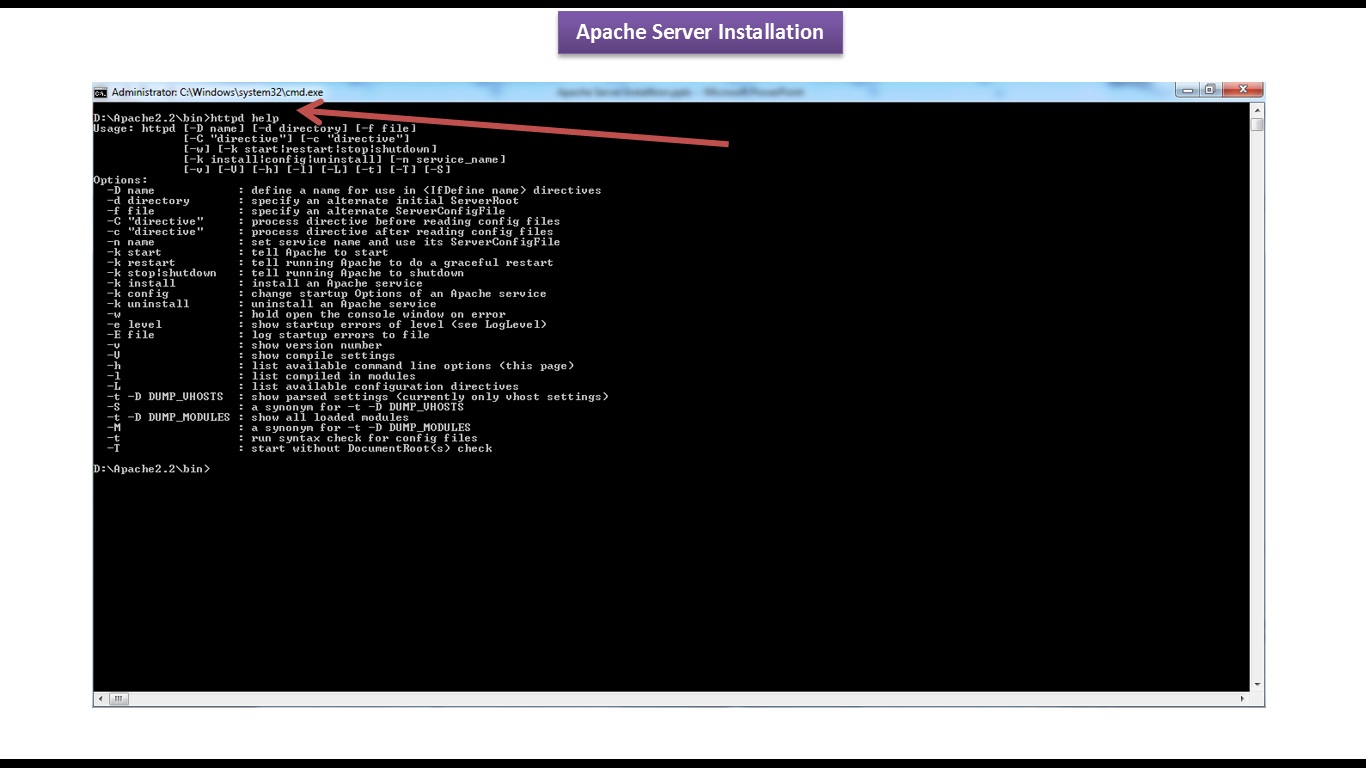
Task: Click 'a synonym for -t -D DUMP_MODULES'
Action: [360, 428]
